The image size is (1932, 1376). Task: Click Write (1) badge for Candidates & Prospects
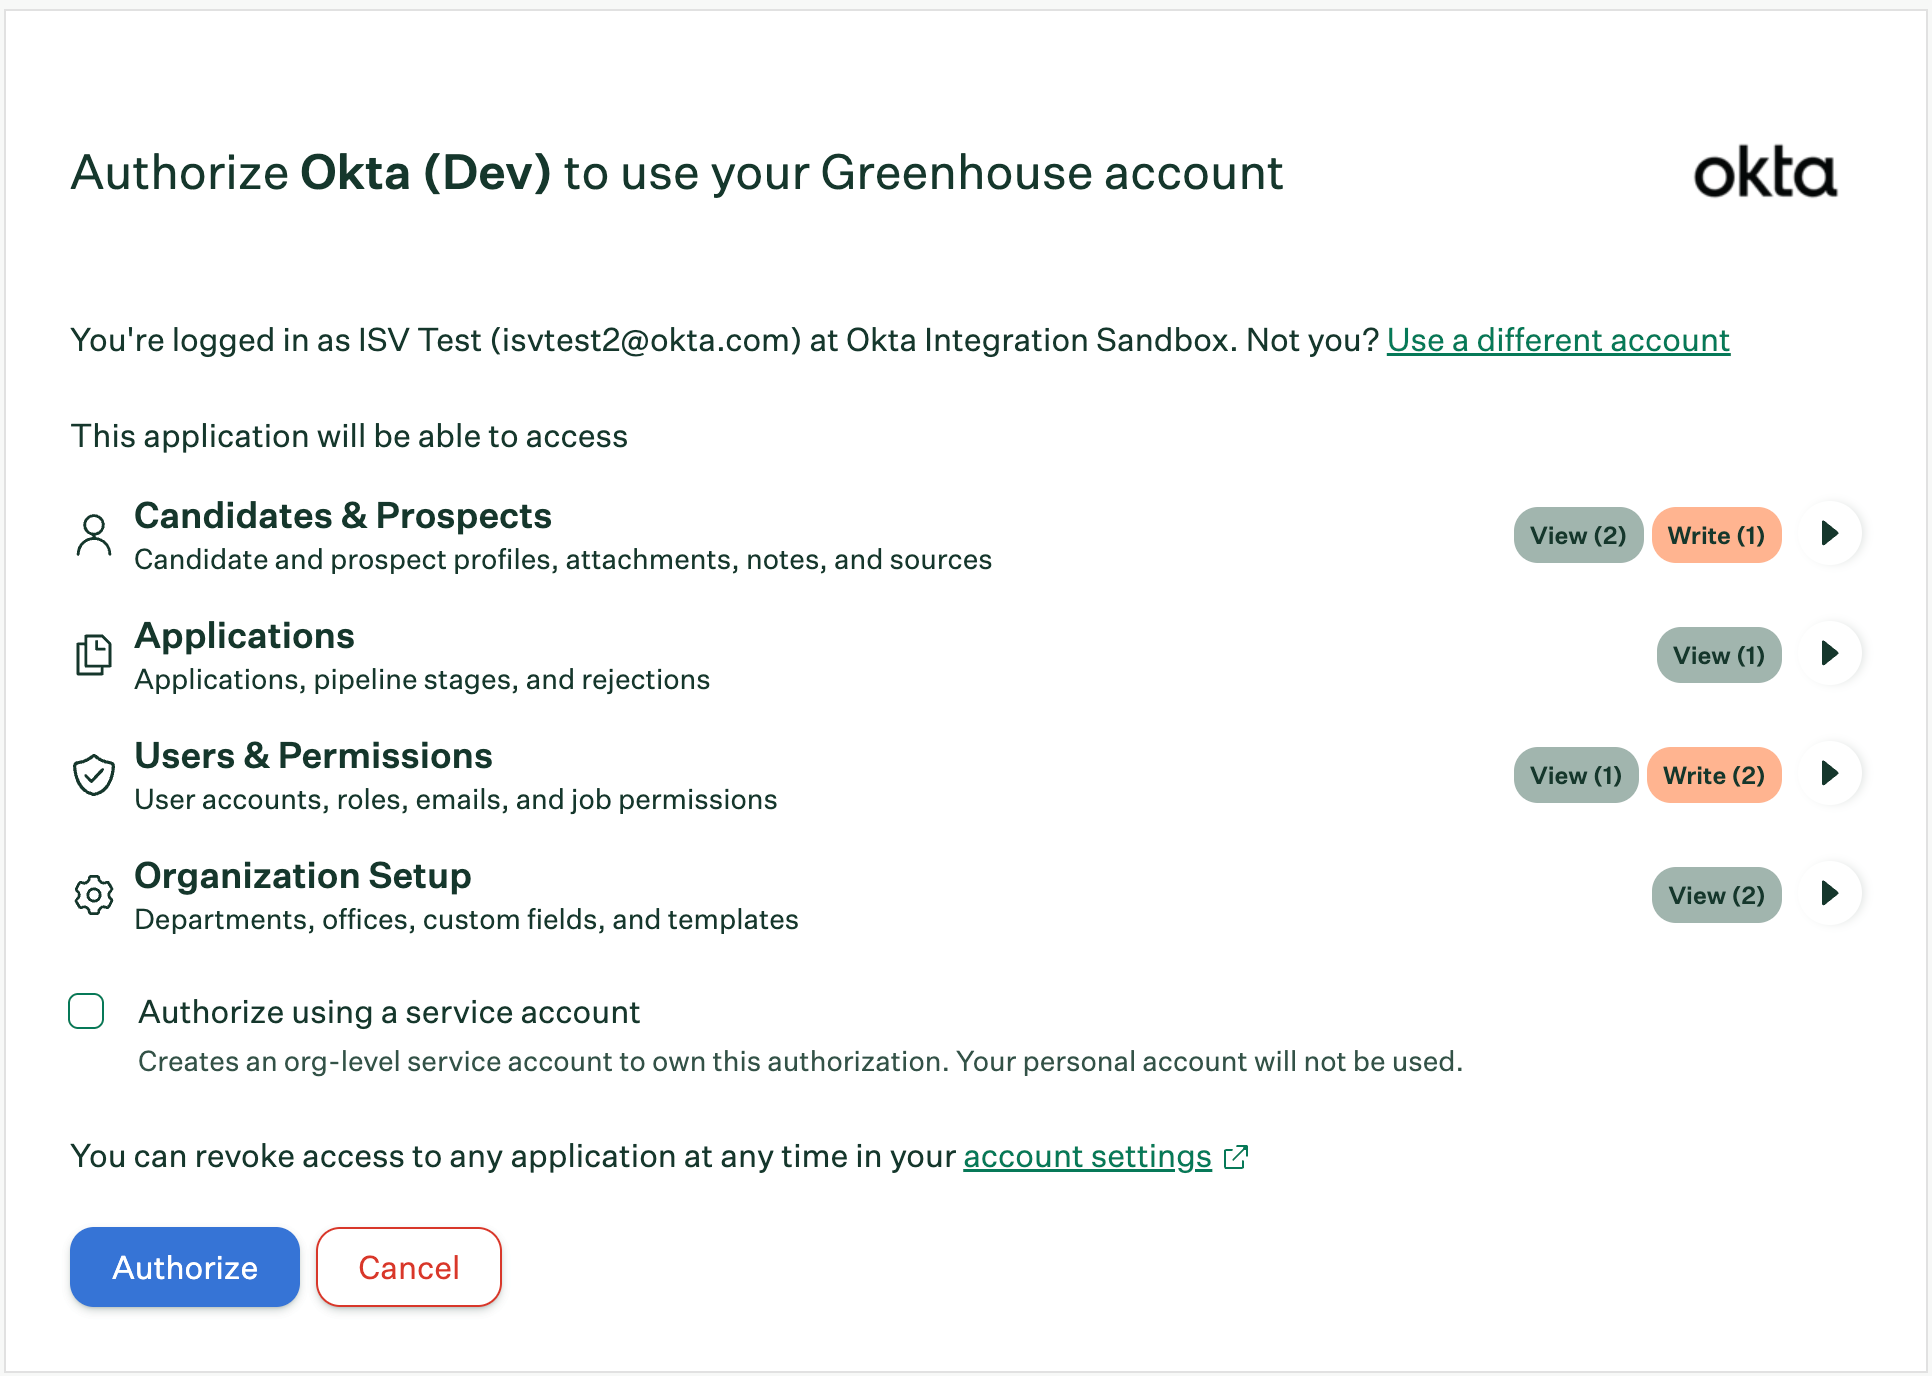point(1716,535)
